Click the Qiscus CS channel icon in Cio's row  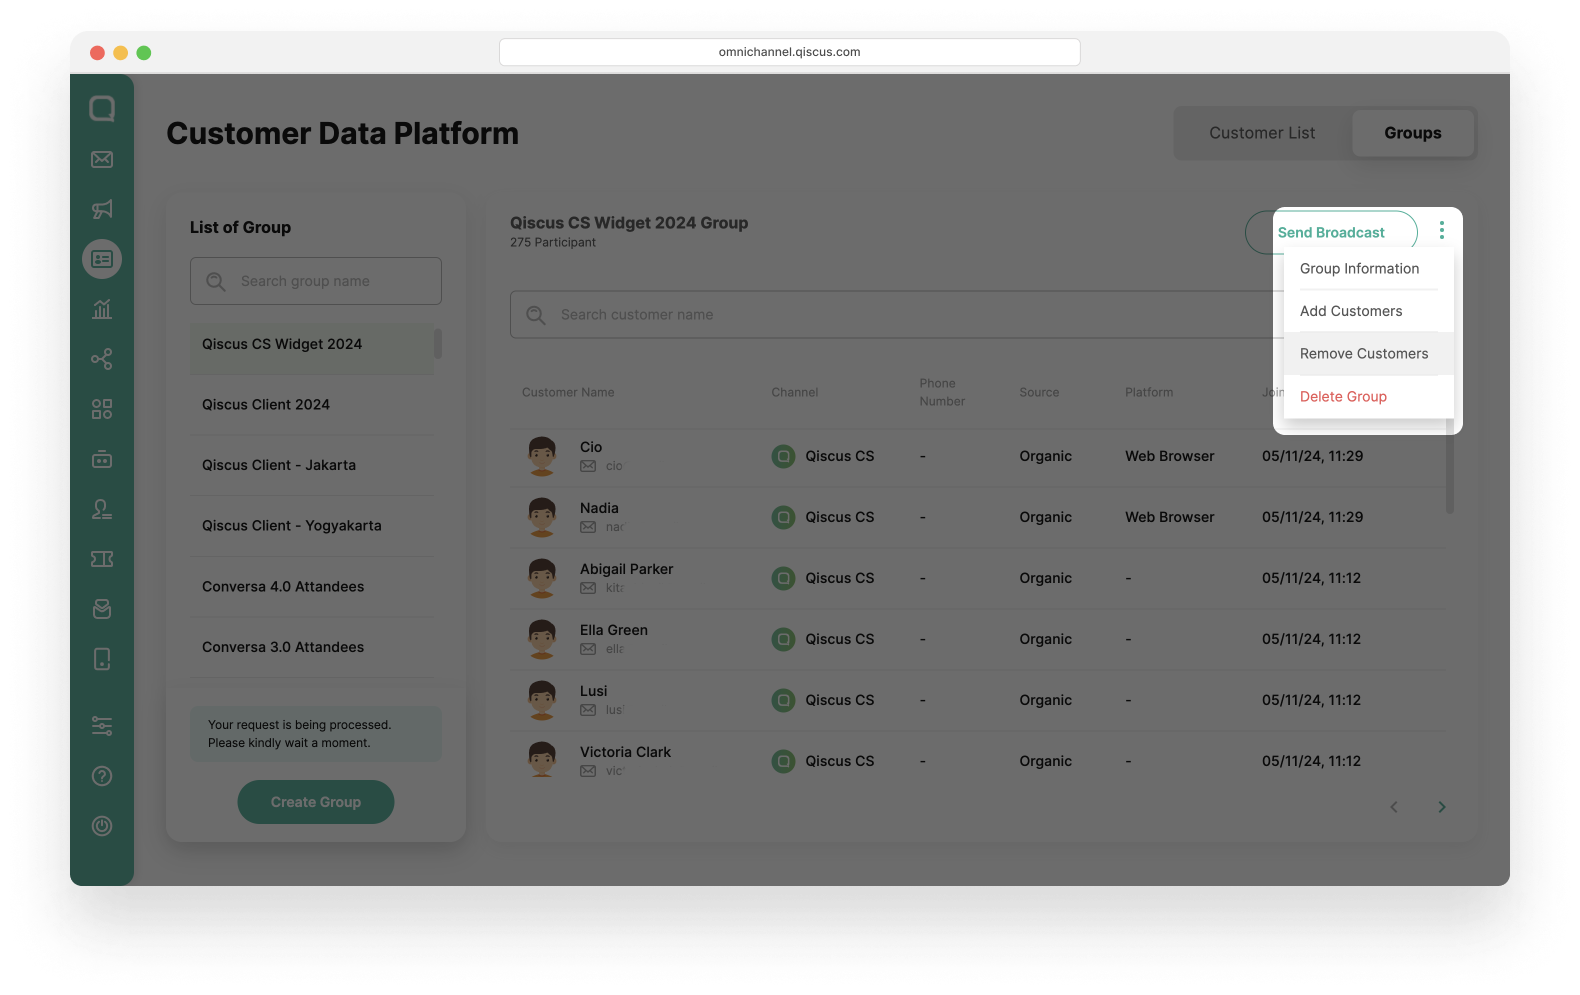pyautogui.click(x=784, y=456)
